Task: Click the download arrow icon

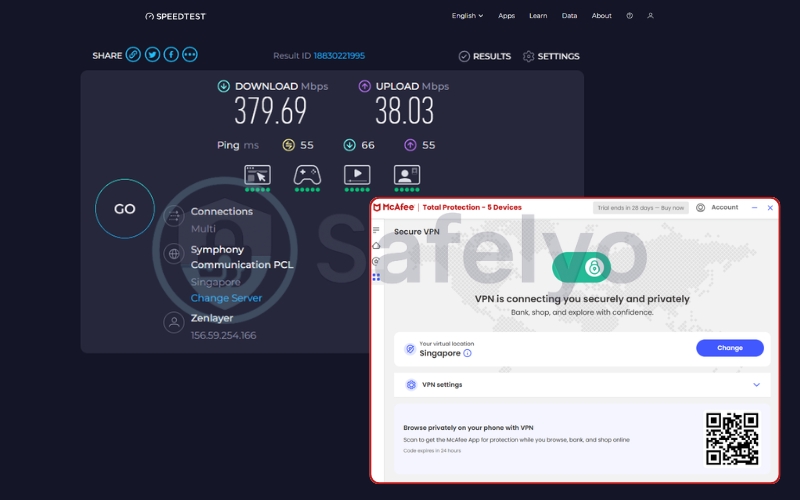Action: (223, 86)
